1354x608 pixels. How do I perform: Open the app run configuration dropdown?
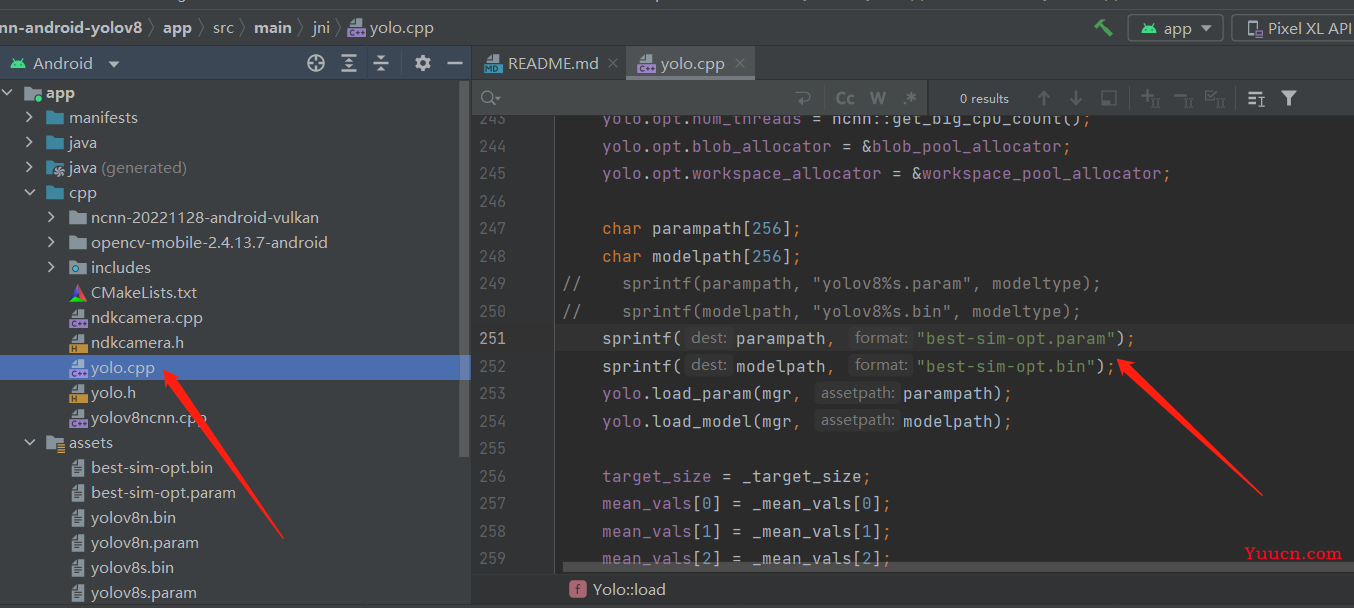1176,28
